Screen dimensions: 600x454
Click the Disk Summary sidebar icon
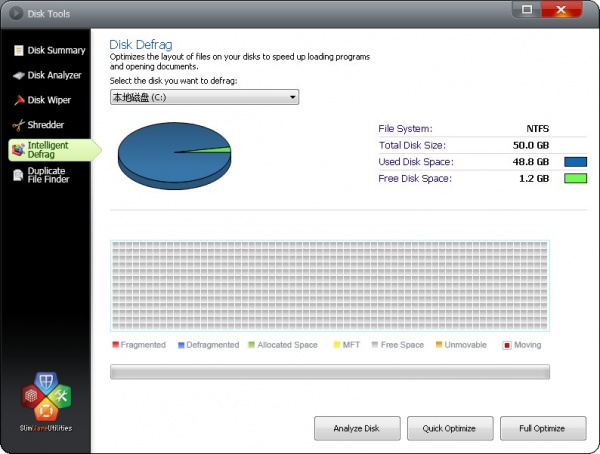point(18,50)
